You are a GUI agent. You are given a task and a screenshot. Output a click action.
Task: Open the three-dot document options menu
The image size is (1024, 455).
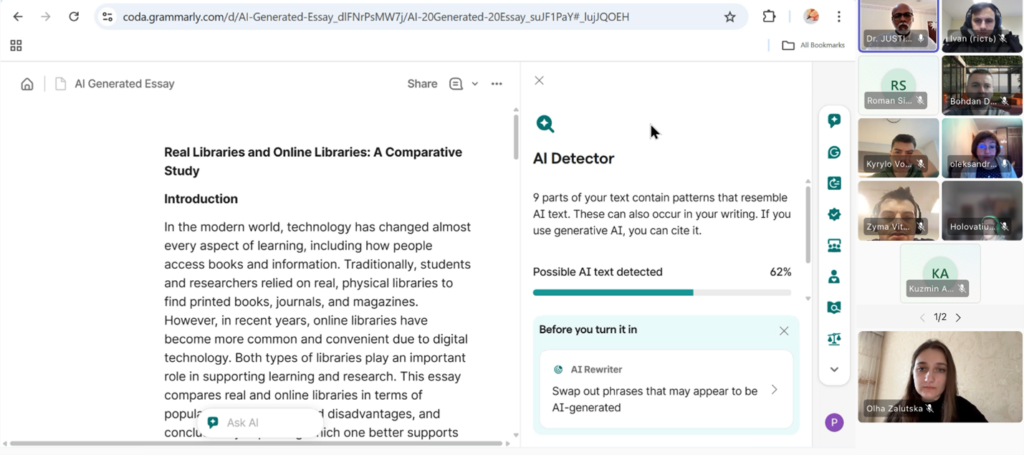point(497,84)
